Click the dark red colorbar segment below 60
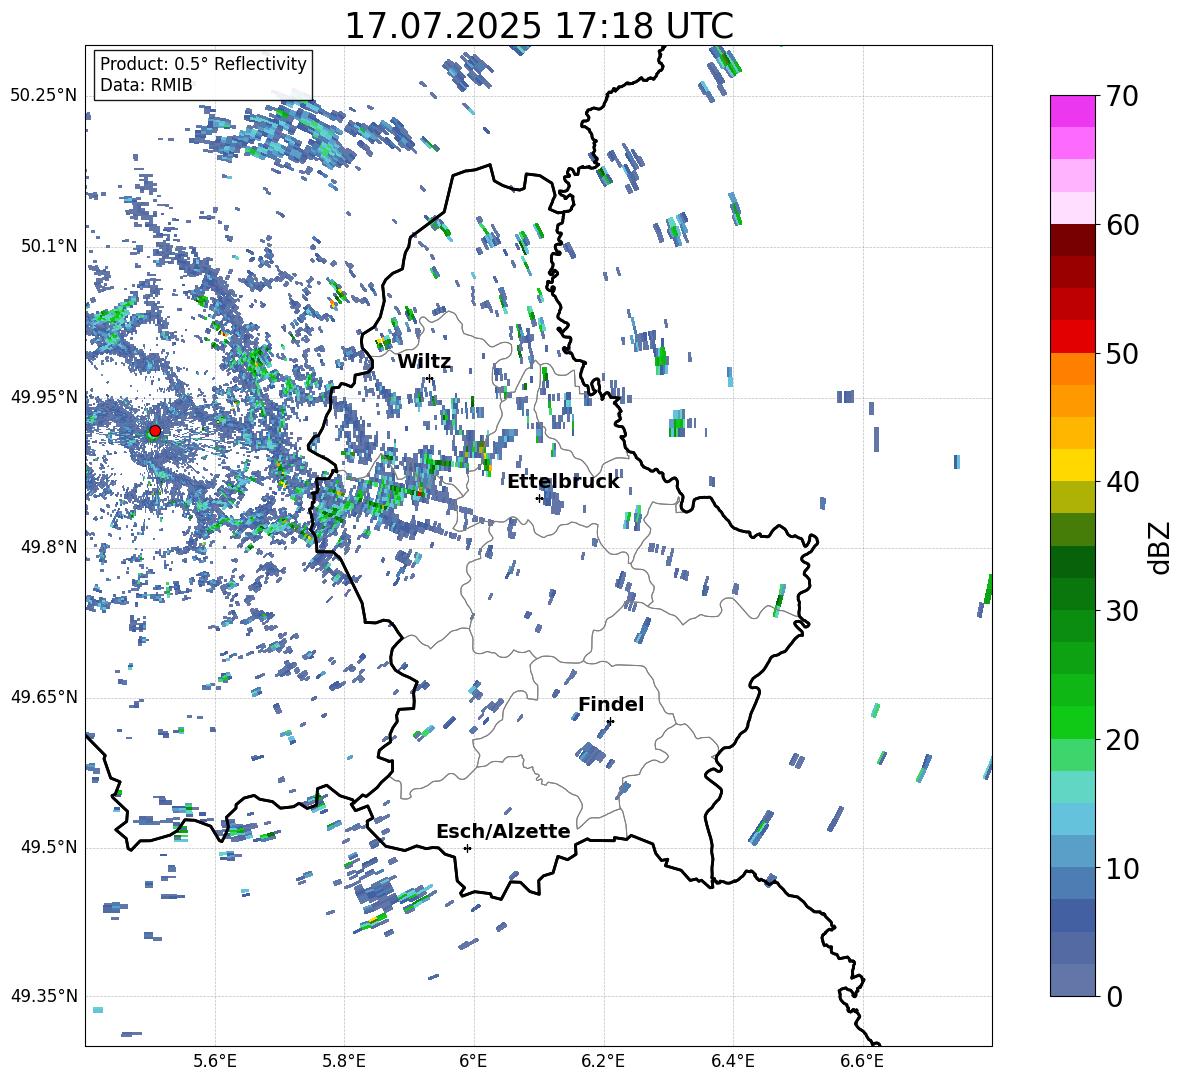 (x=1072, y=240)
